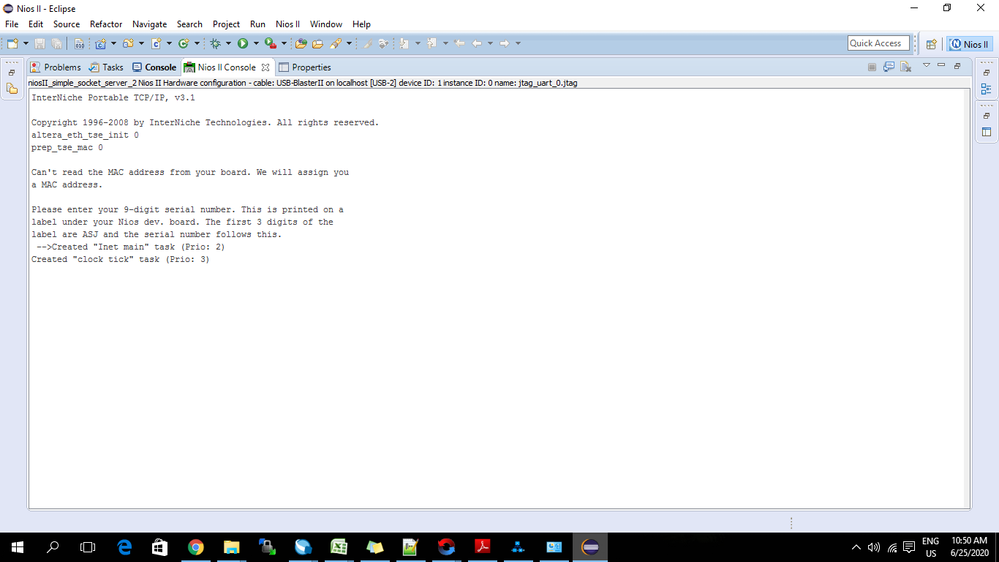Open File Explorer from taskbar
The image size is (999, 562).
click(231, 547)
